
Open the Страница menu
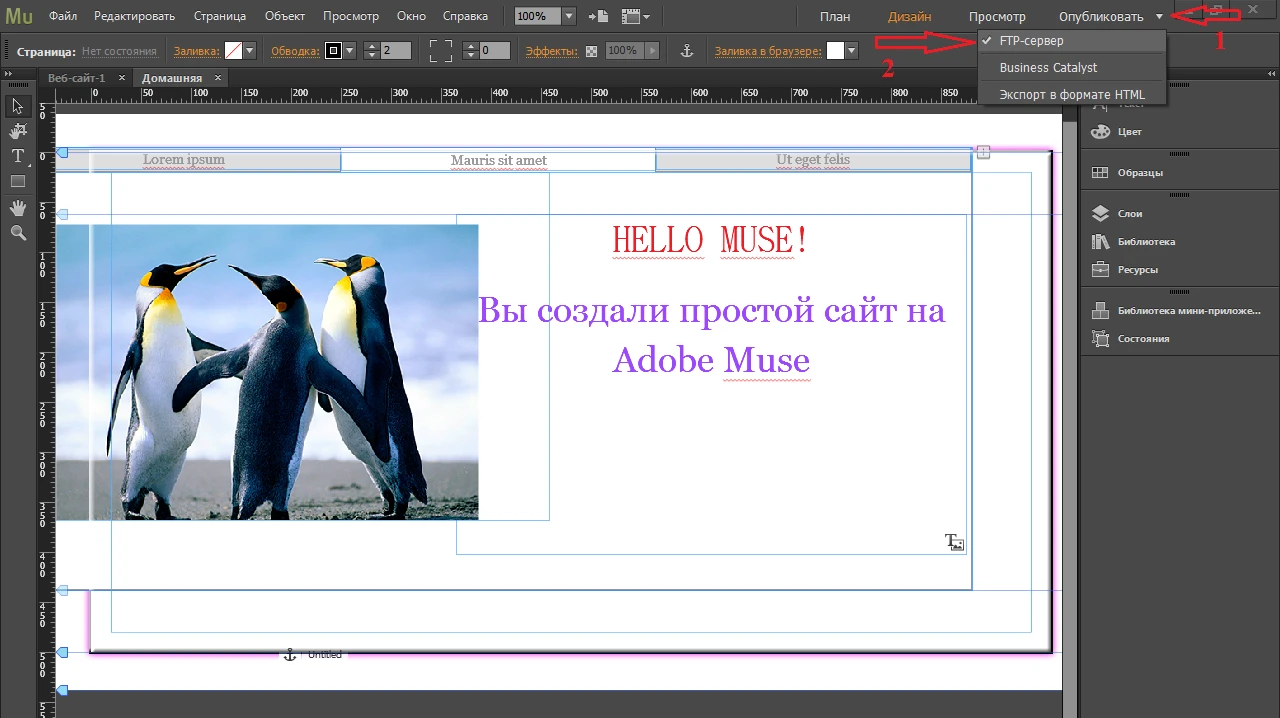click(220, 16)
